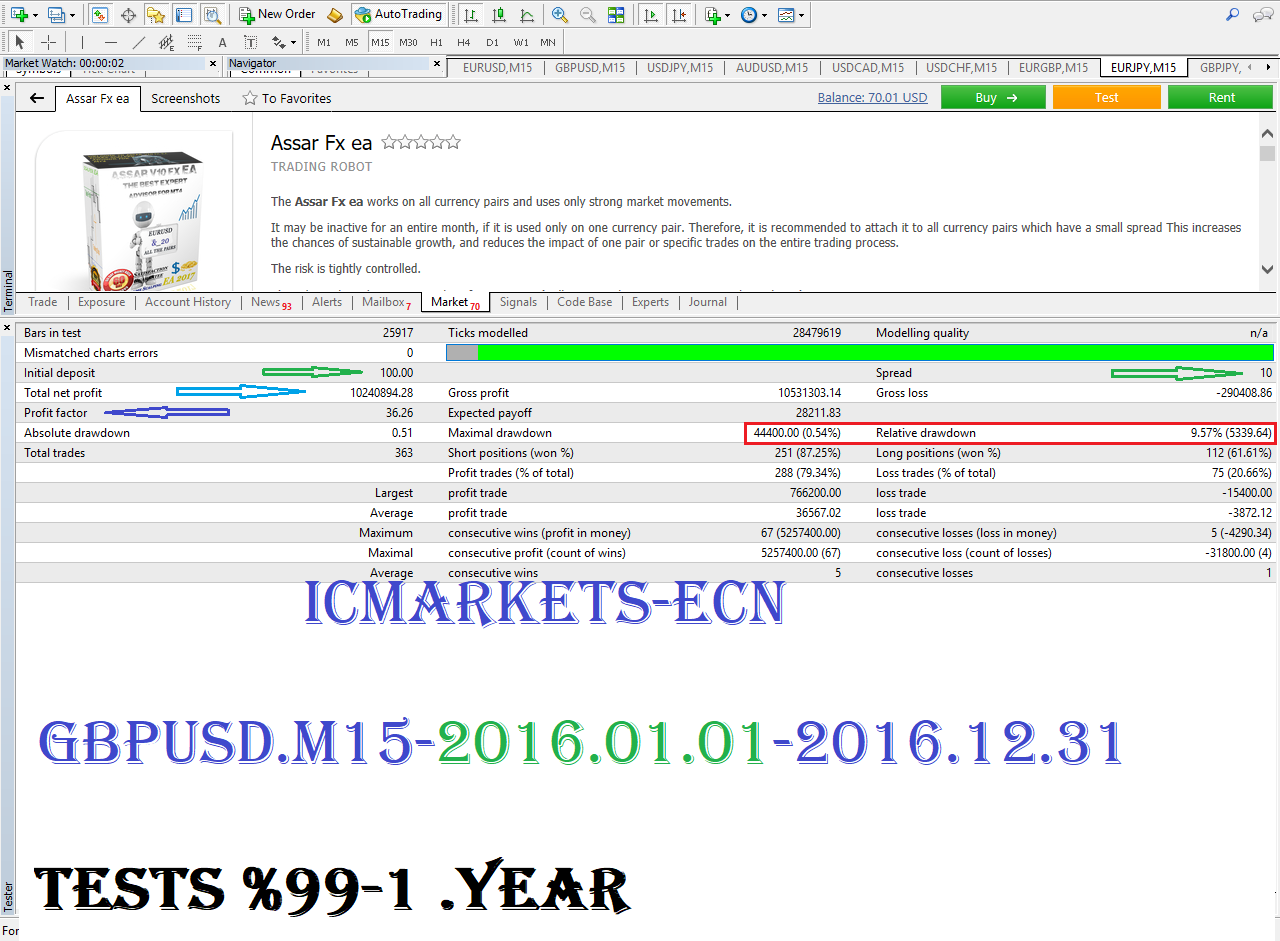
Task: Toggle the Strategy Tester magnifier icon
Action: click(212, 15)
